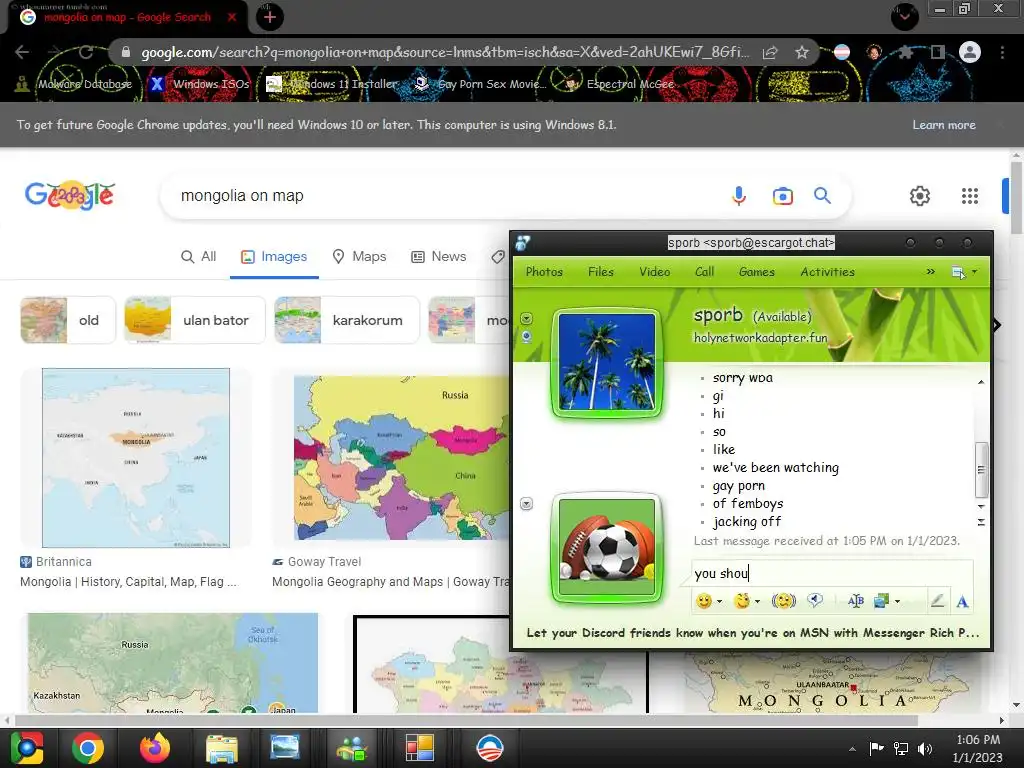Click the Messenger Rich Presence ad text
Viewport: 1024px width, 768px height.
point(752,633)
